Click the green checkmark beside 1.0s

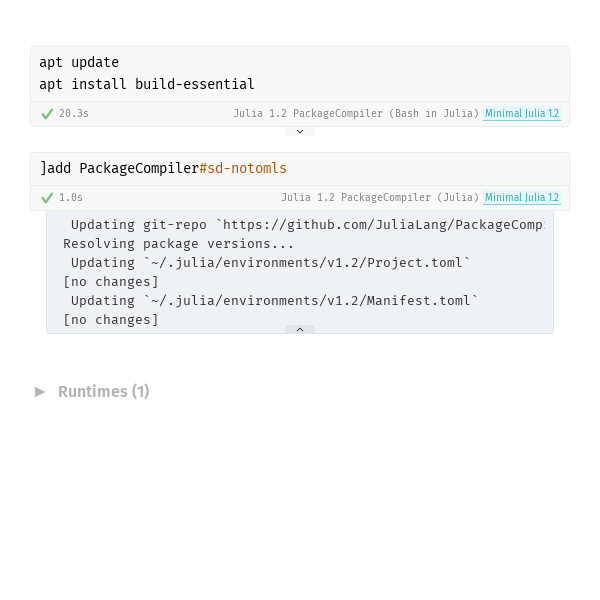click(x=47, y=198)
